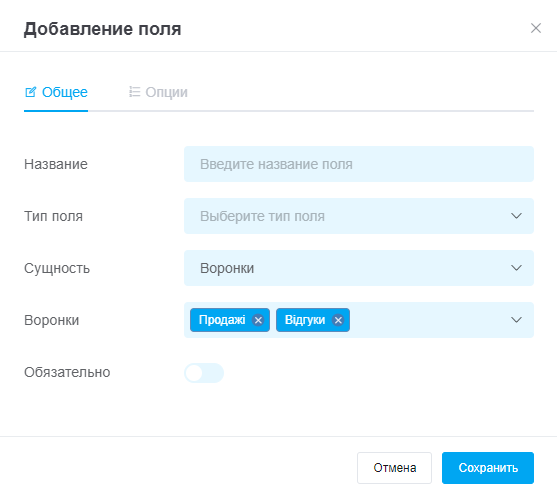Screen dimensions: 557x496
Task: Click the Відгуки tag label
Action: coord(305,320)
